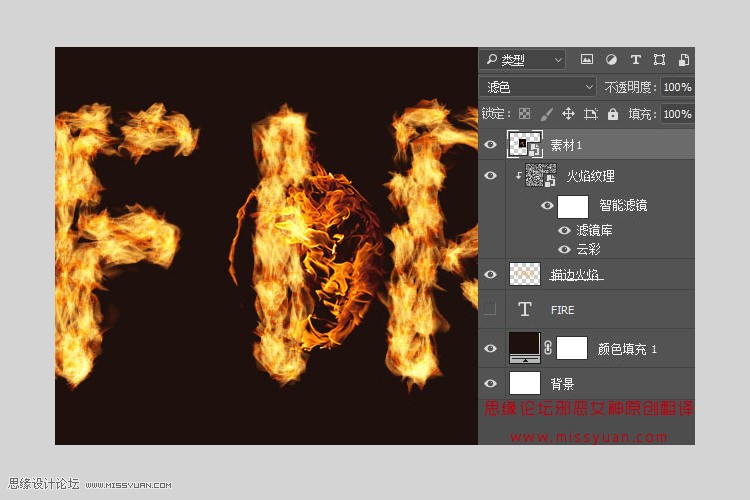Click the 填充 label

pos(642,114)
